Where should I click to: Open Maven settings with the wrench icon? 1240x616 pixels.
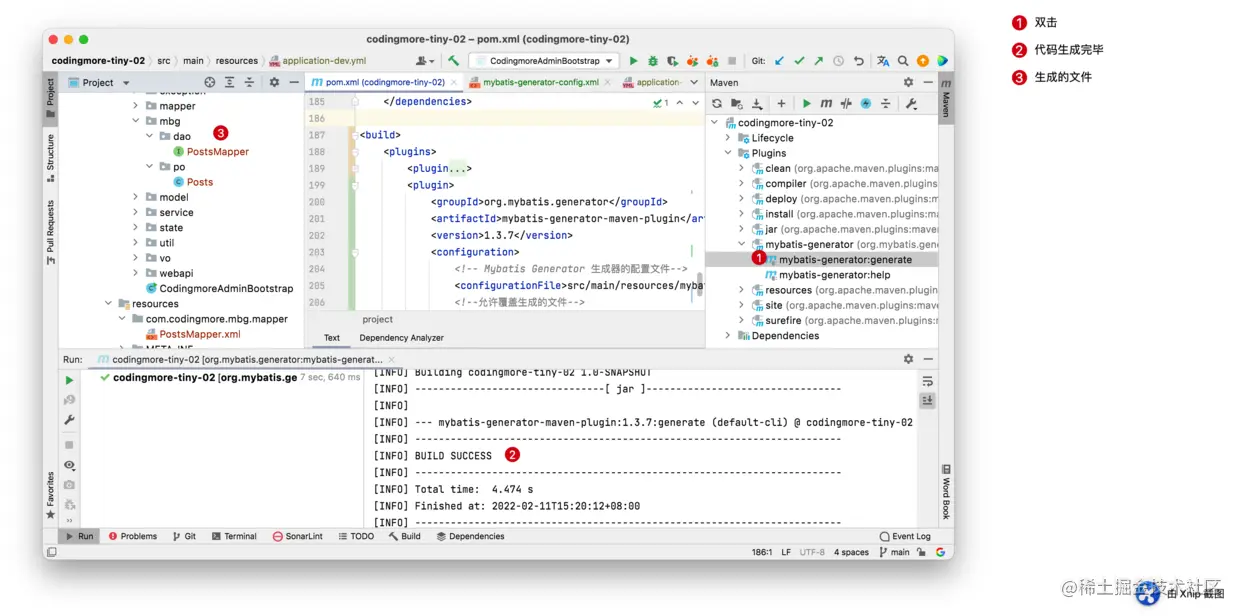click(x=911, y=104)
